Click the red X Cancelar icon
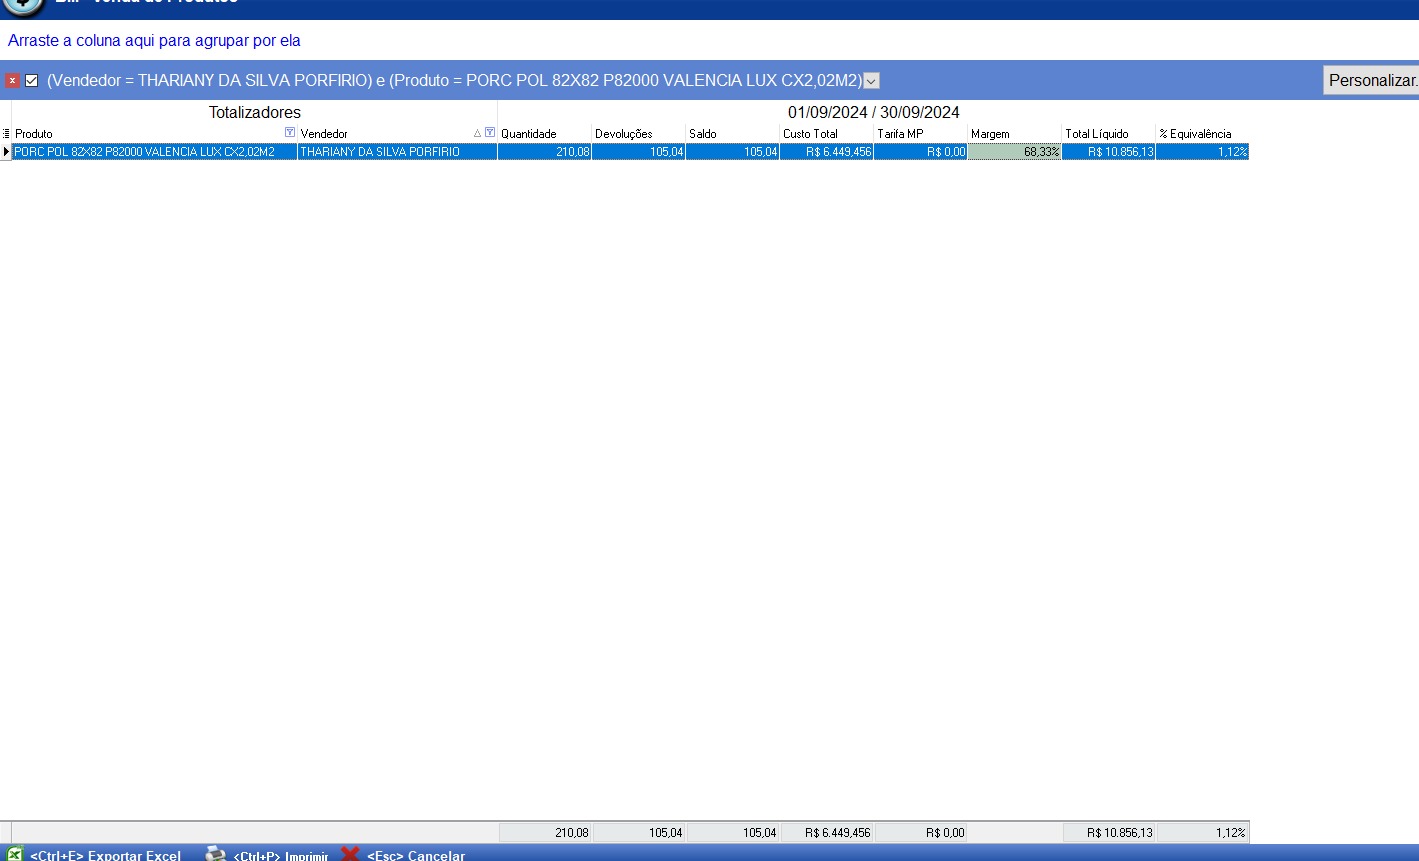The image size is (1419, 861). (x=350, y=855)
